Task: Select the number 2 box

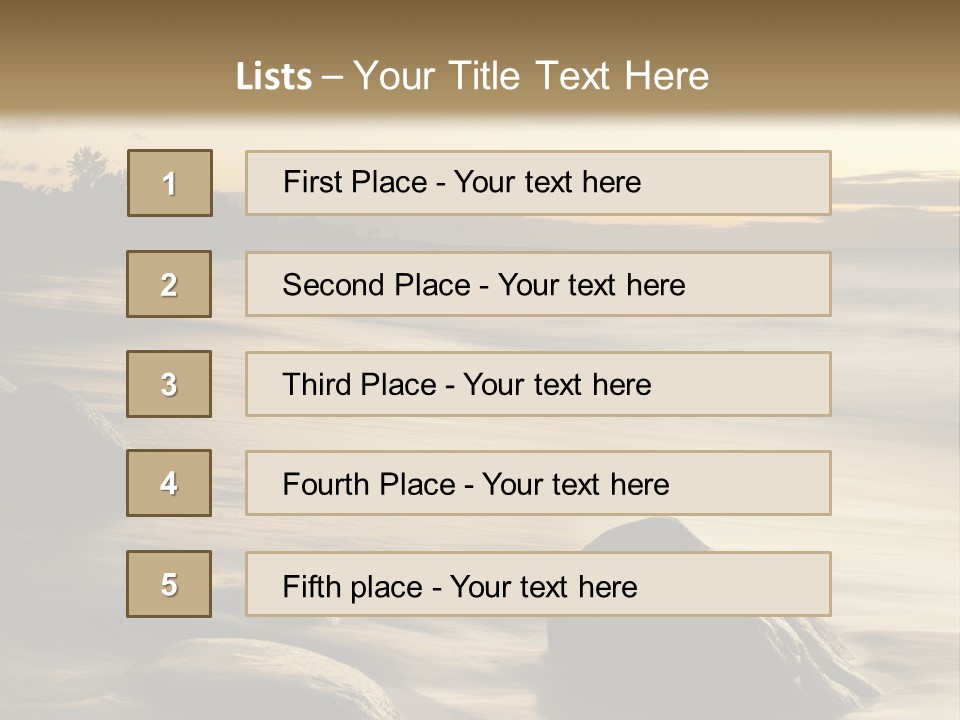Action: 169,284
